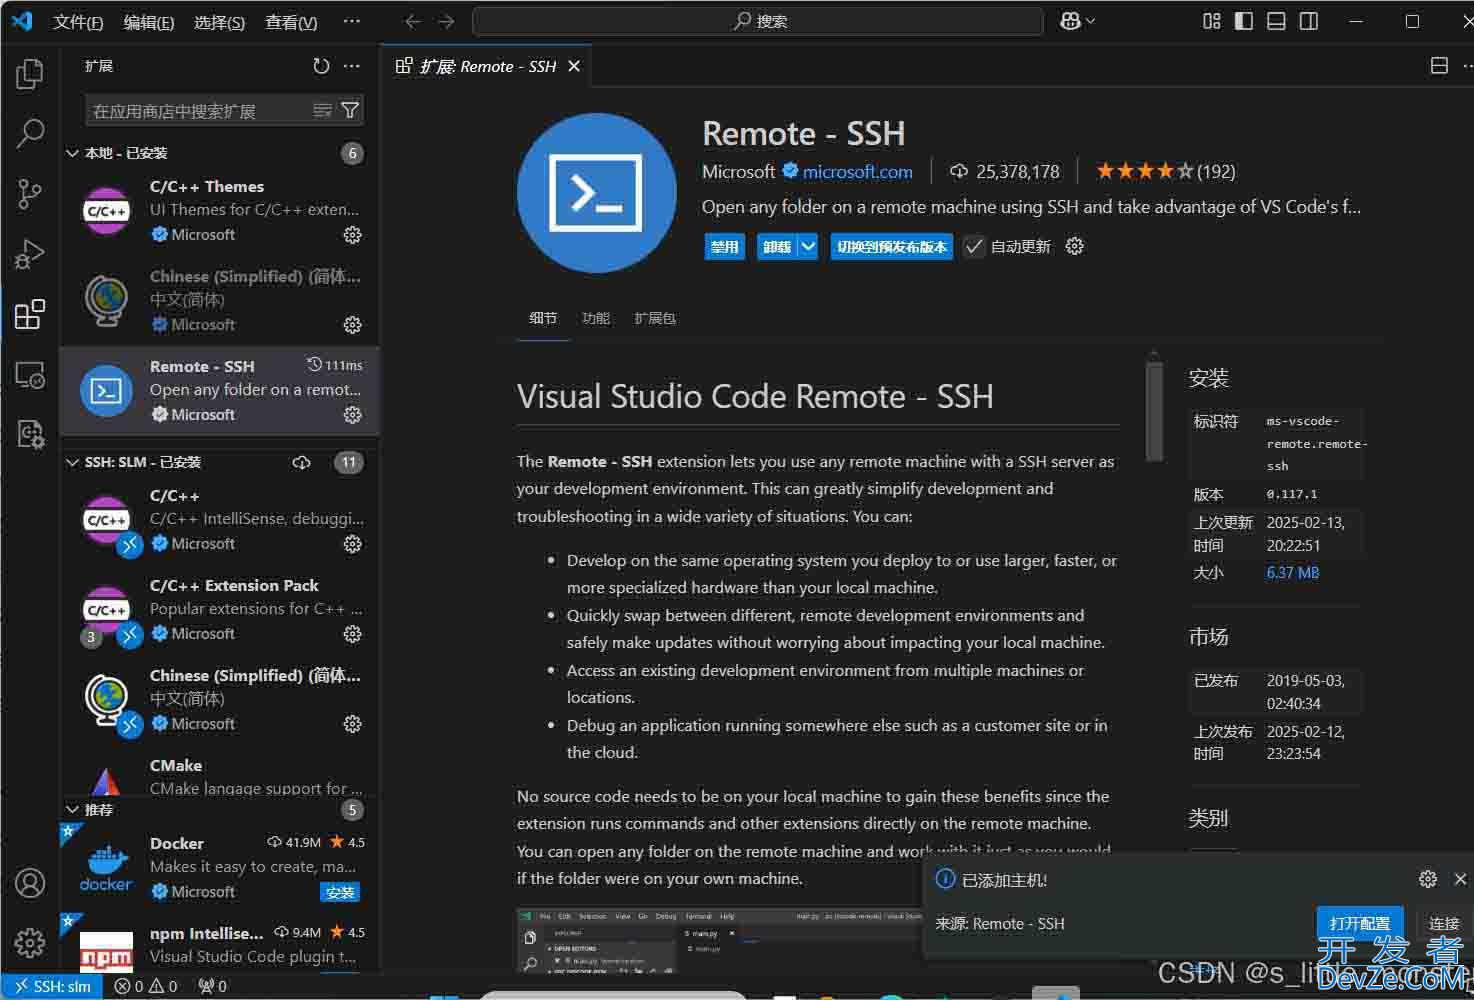The image size is (1474, 1000).
Task: Open the microsoft.com publisher link
Action: (x=857, y=172)
